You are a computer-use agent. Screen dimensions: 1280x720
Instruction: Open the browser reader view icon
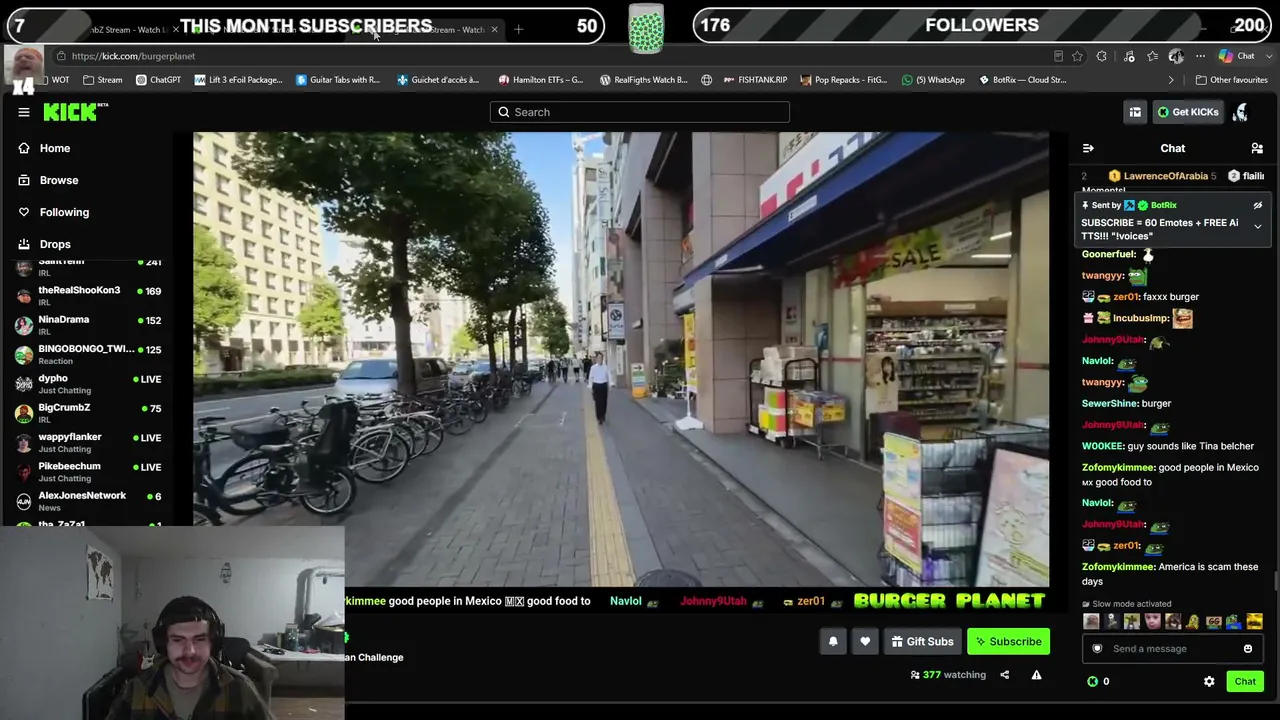(1058, 56)
